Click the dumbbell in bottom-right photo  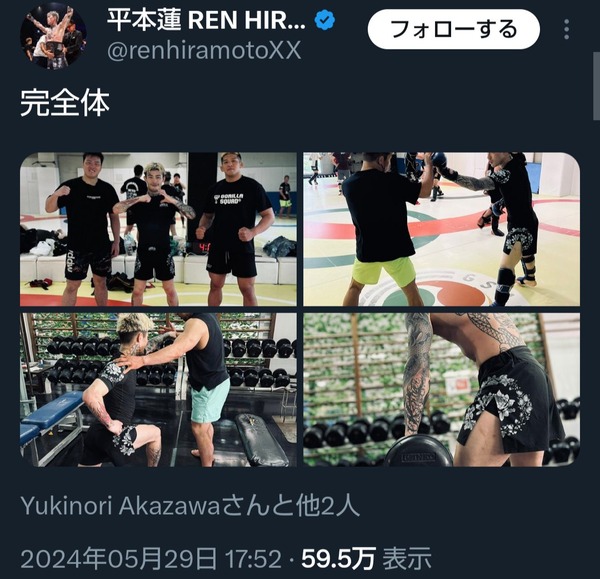tap(418, 453)
